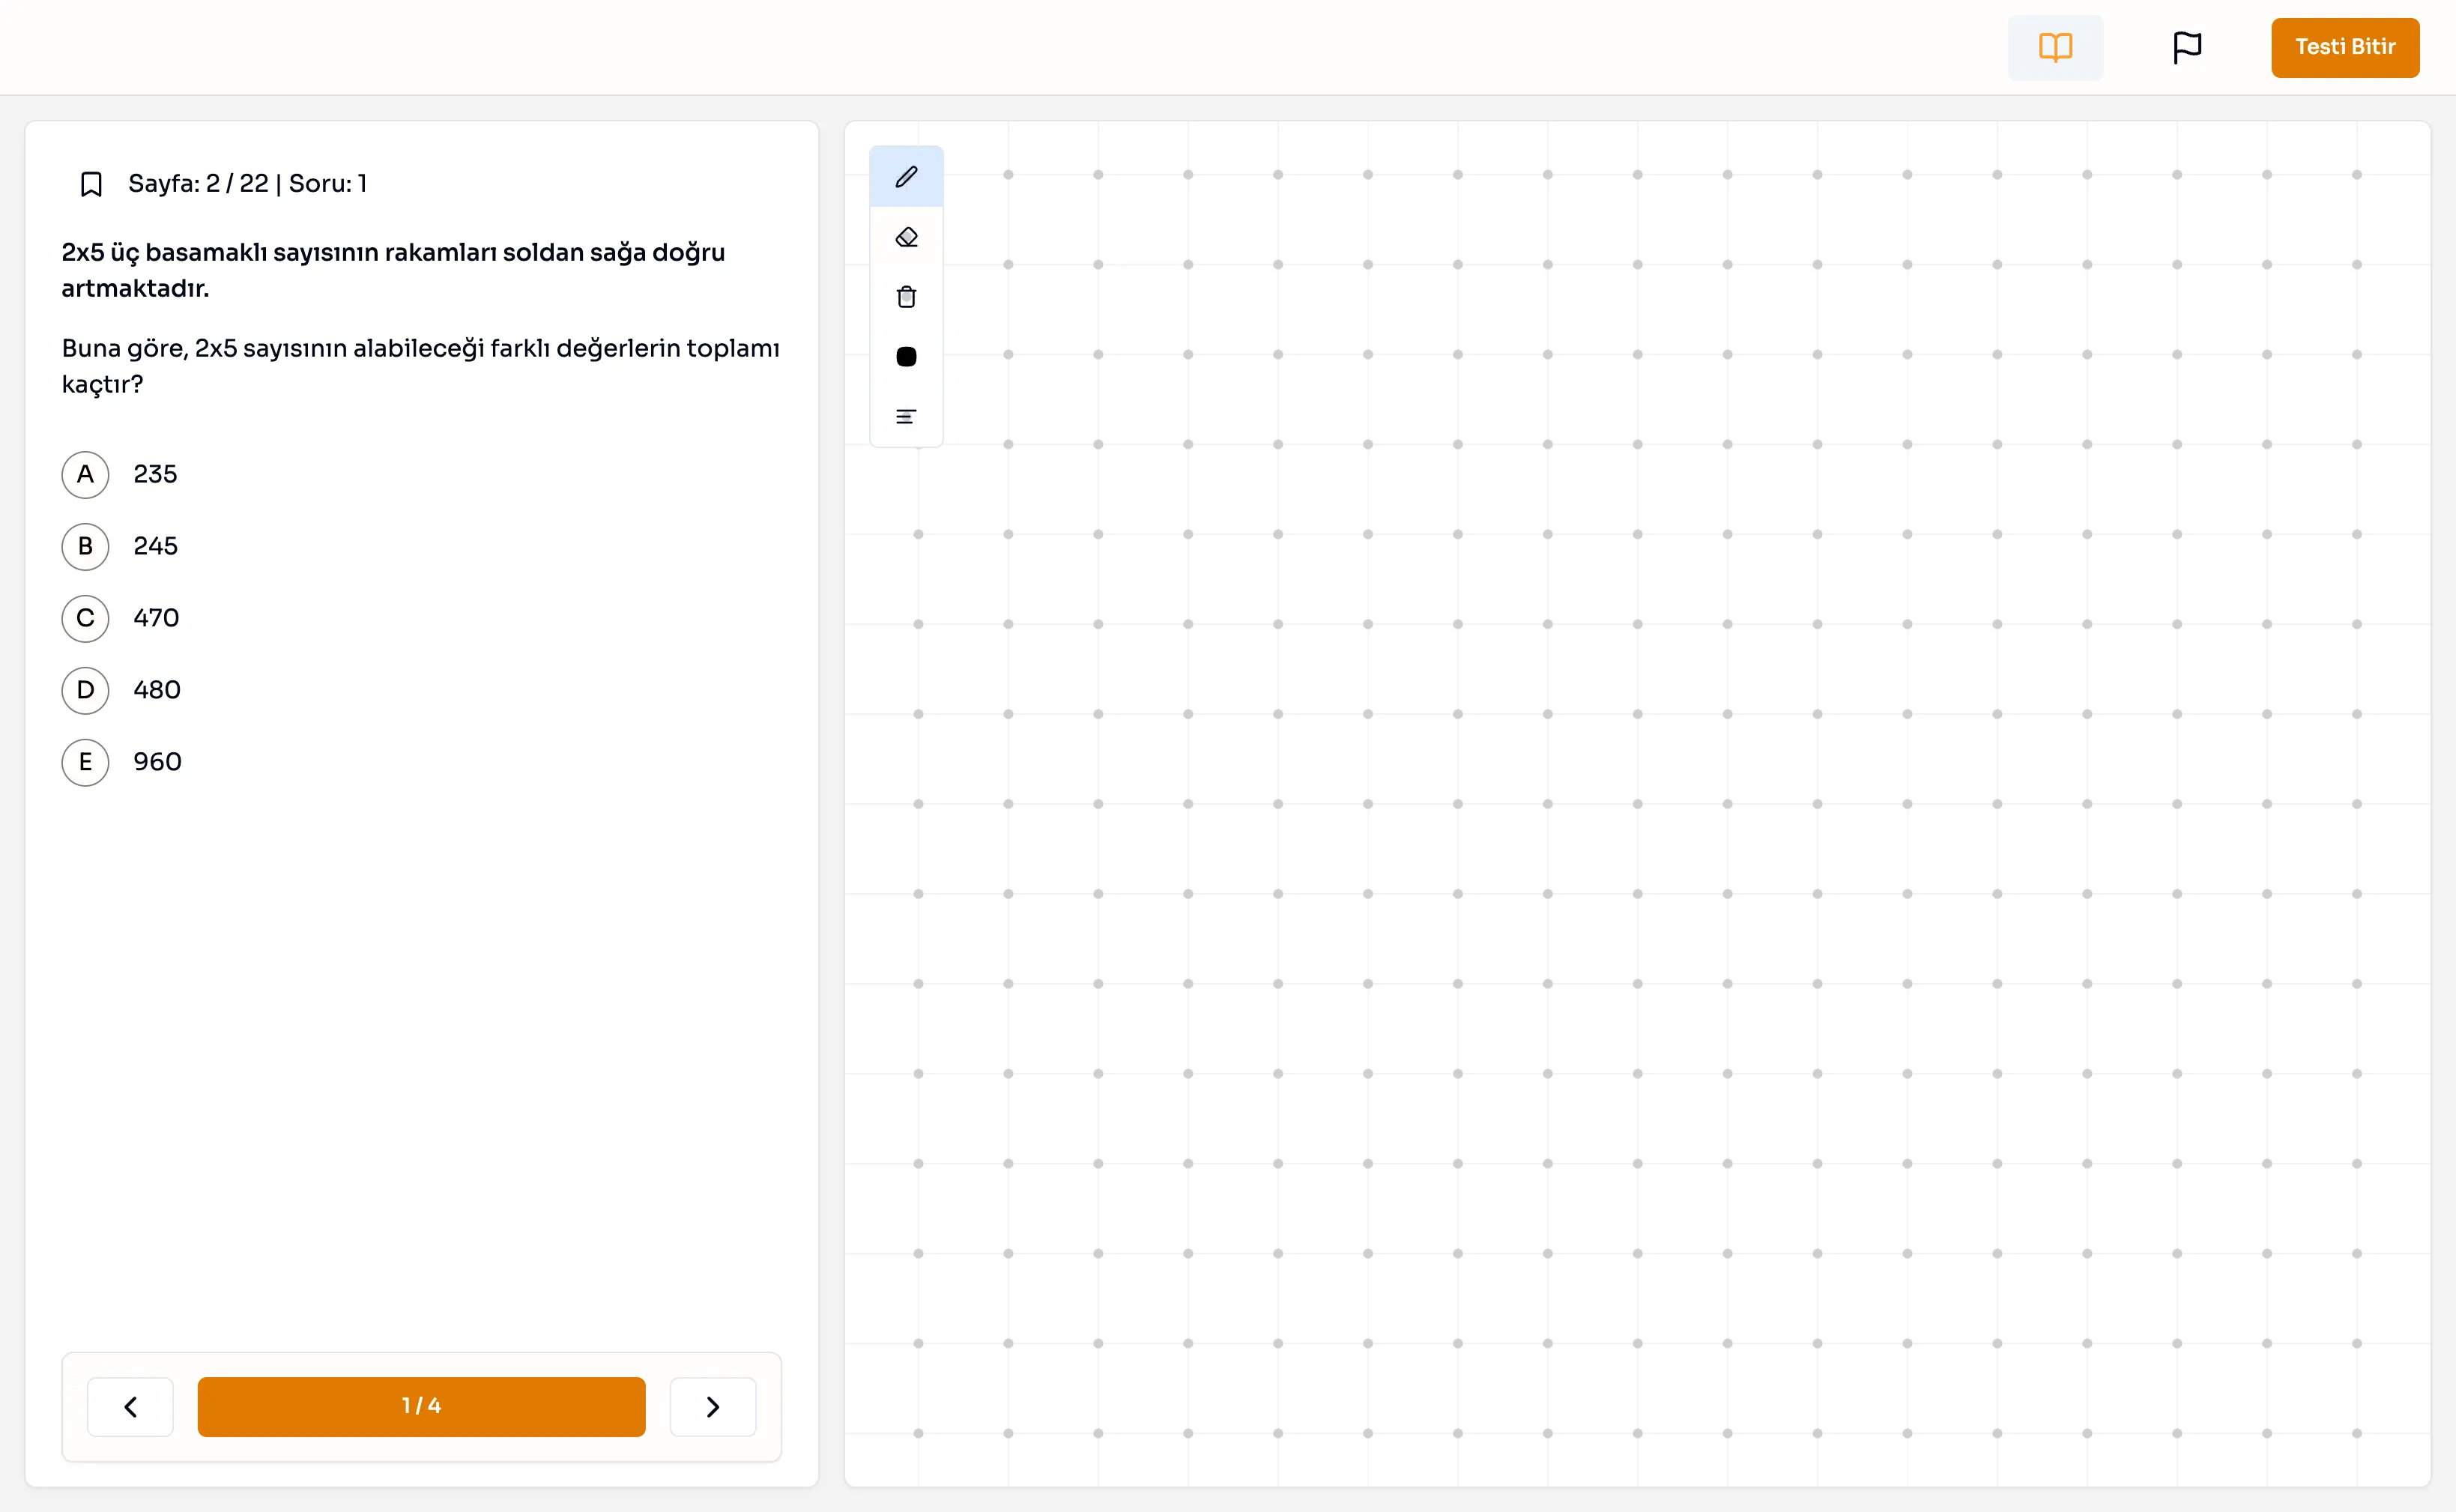Click the flag icon to report question
Viewport: 2456px width, 1512px height.
2187,47
